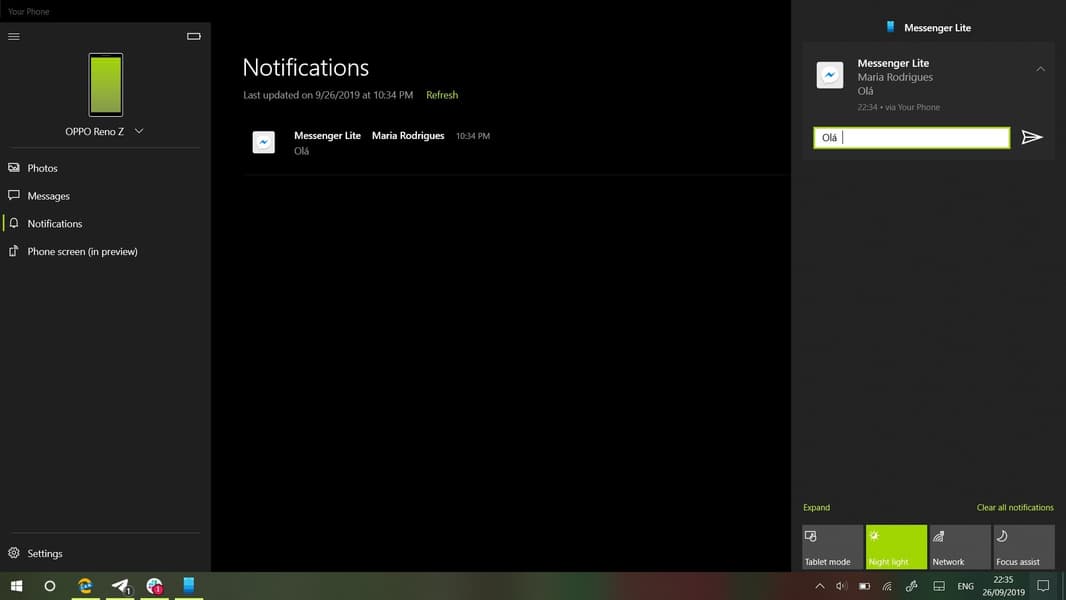1066x600 pixels.
Task: Clear all notifications
Action: click(1015, 508)
